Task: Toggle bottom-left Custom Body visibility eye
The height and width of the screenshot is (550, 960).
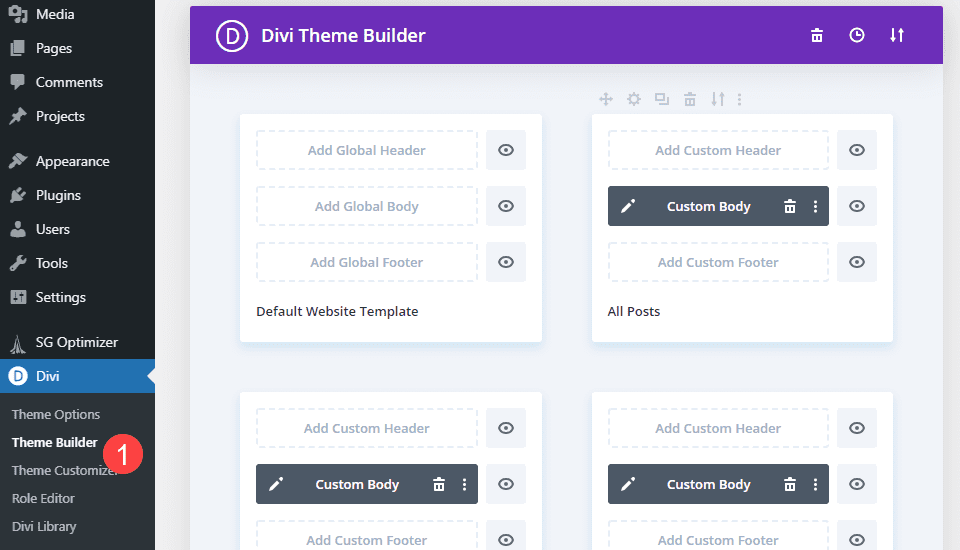Action: click(506, 484)
